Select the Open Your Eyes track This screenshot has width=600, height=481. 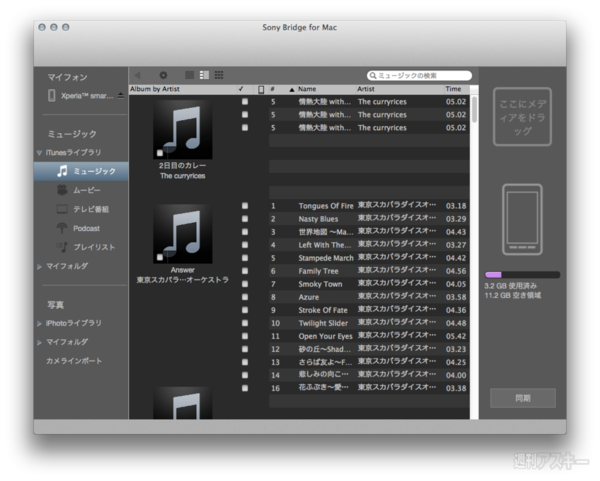[x=369, y=336]
